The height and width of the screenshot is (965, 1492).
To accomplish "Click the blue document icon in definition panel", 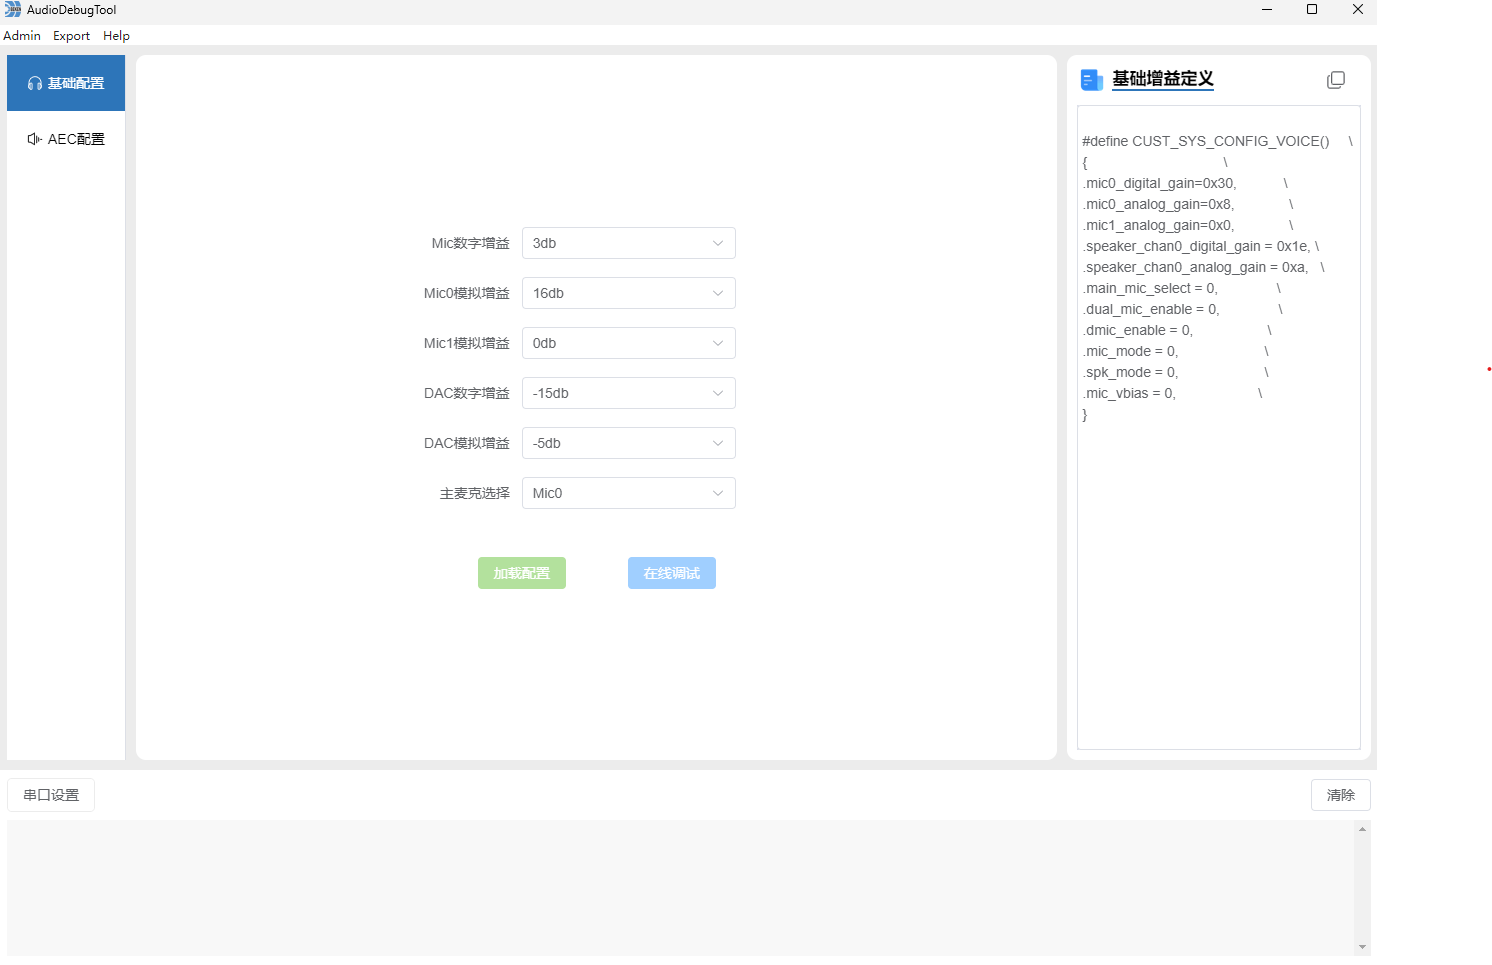I will tap(1091, 80).
